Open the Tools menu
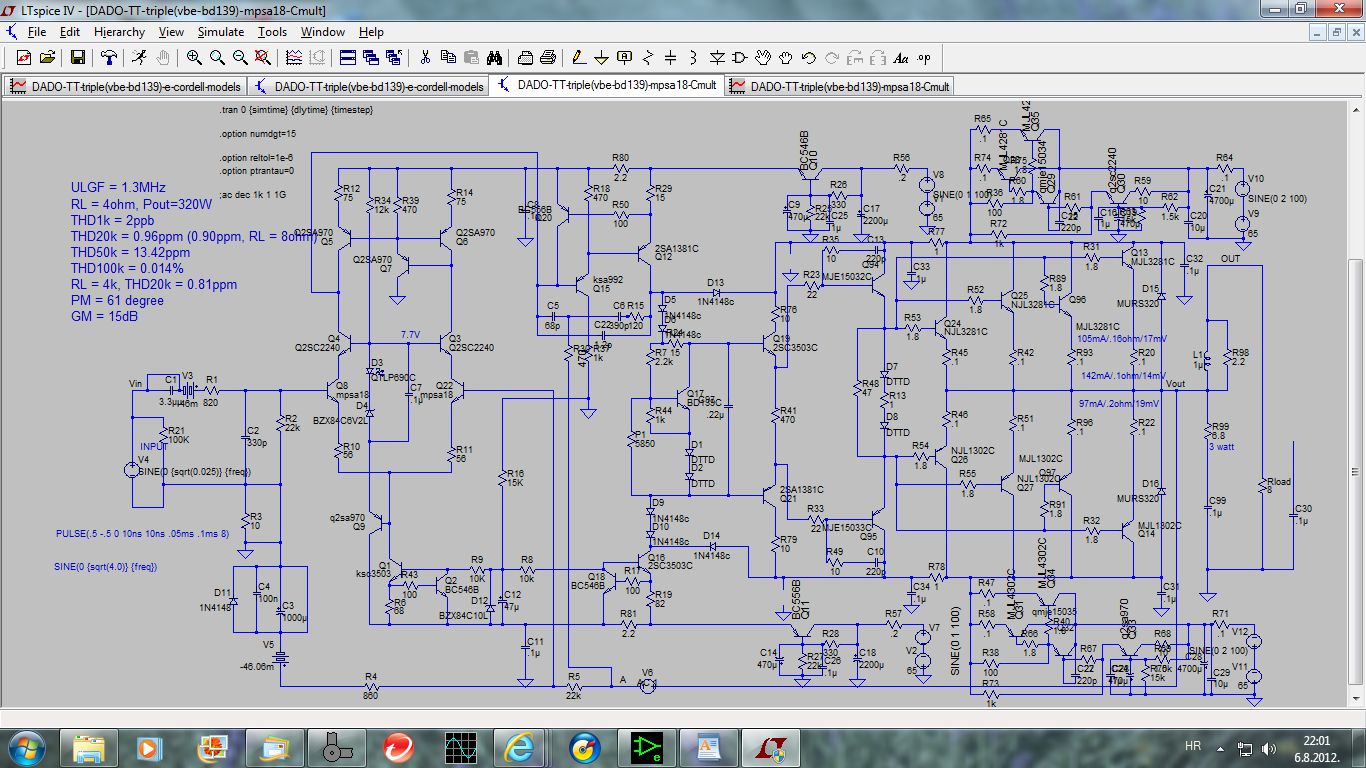 (272, 32)
